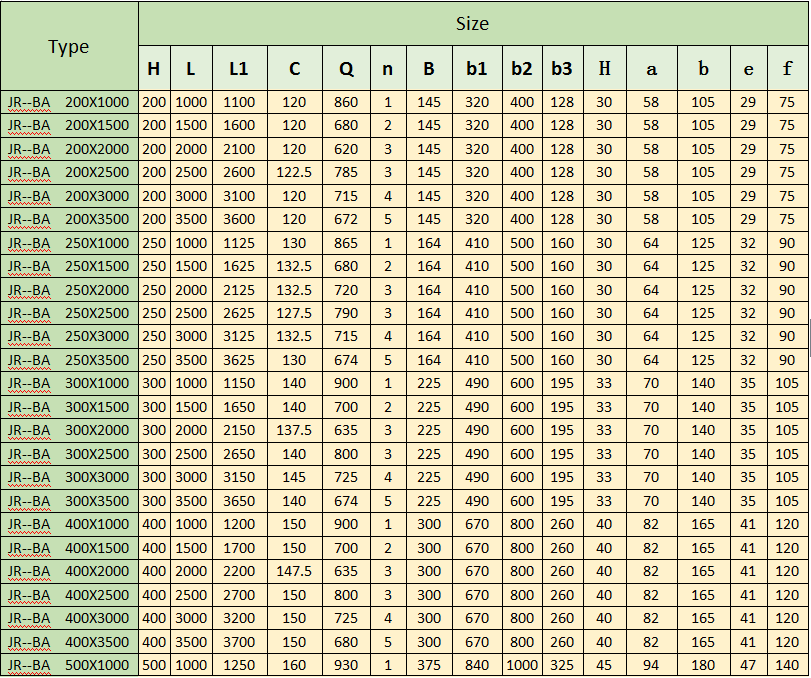The width and height of the screenshot is (811, 678).
Task: Click C value 122.5 in 200X2500 row
Action: click(294, 172)
